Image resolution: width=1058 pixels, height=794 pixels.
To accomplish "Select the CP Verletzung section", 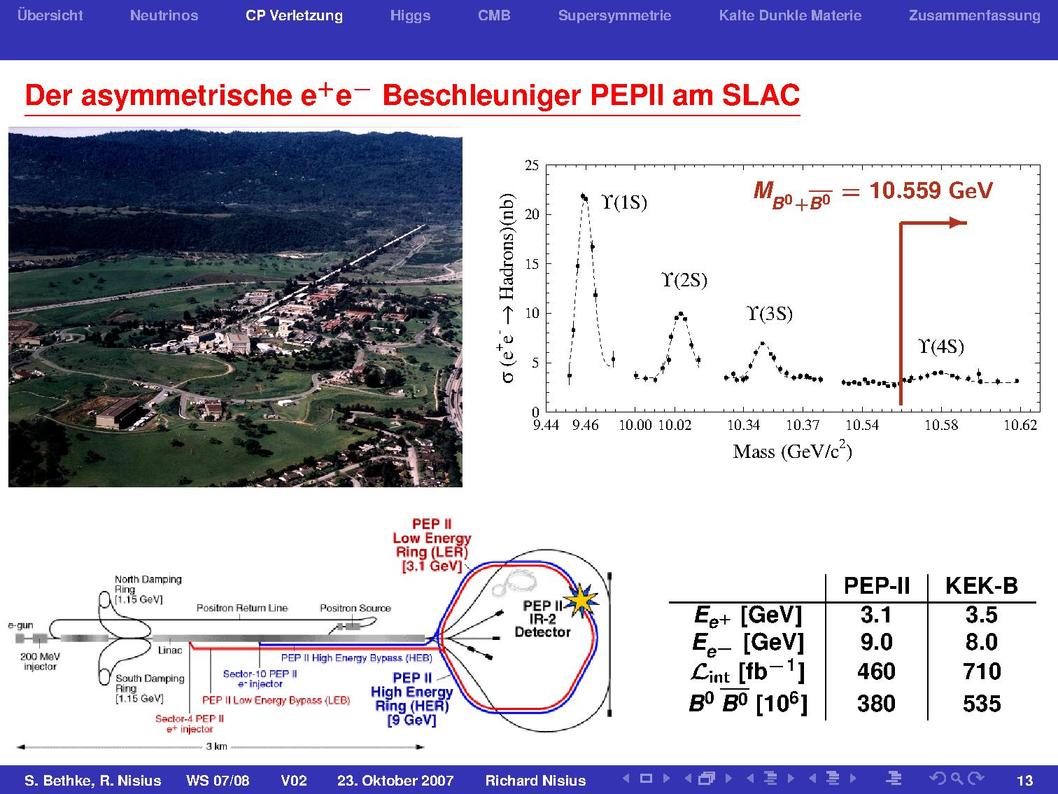I will point(294,15).
